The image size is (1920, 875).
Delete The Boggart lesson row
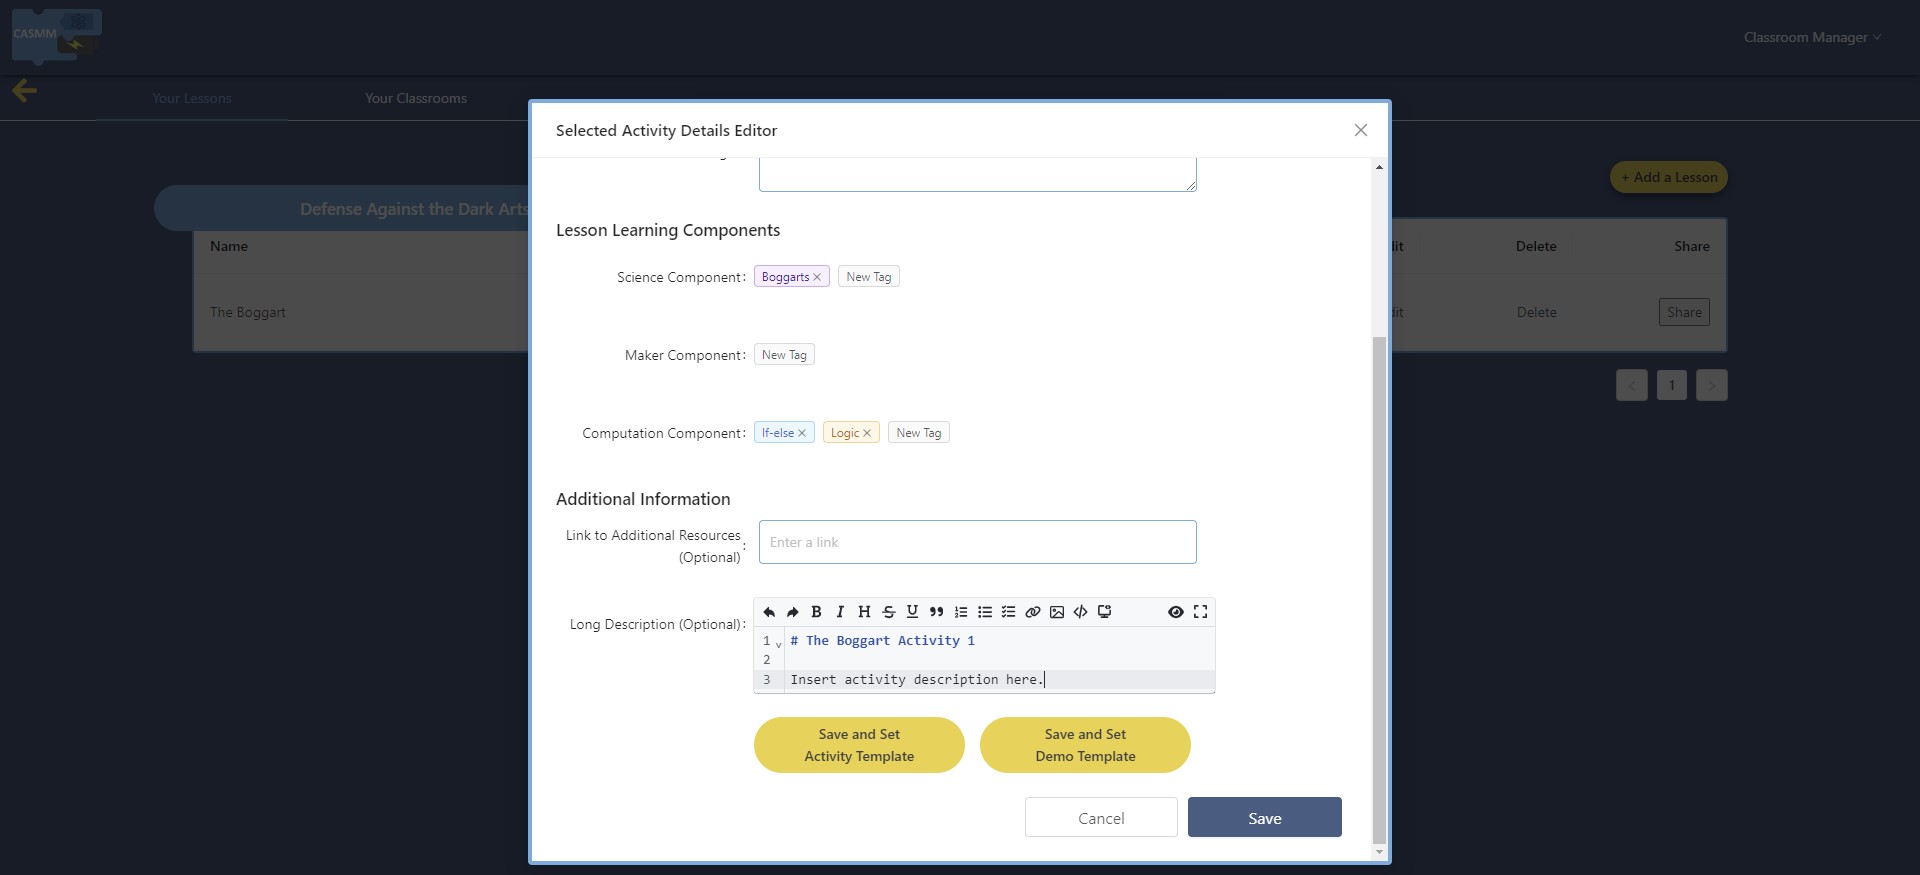tap(1536, 312)
